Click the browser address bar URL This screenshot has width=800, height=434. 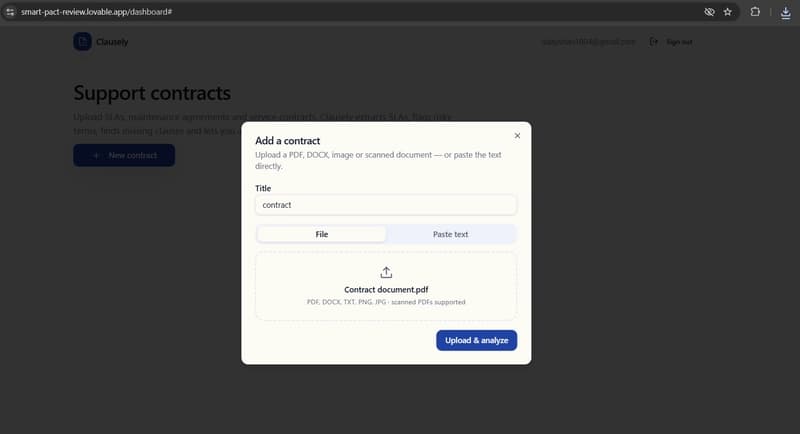[x=96, y=12]
